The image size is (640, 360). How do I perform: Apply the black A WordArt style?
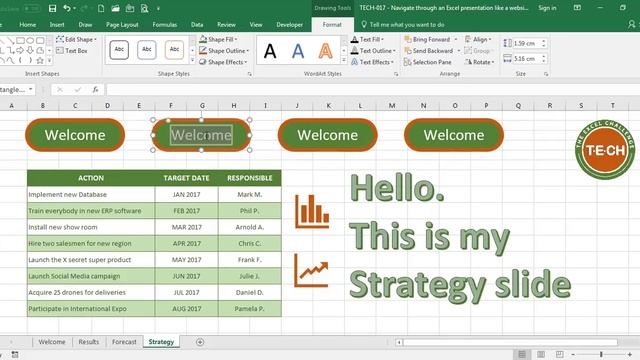[270, 51]
